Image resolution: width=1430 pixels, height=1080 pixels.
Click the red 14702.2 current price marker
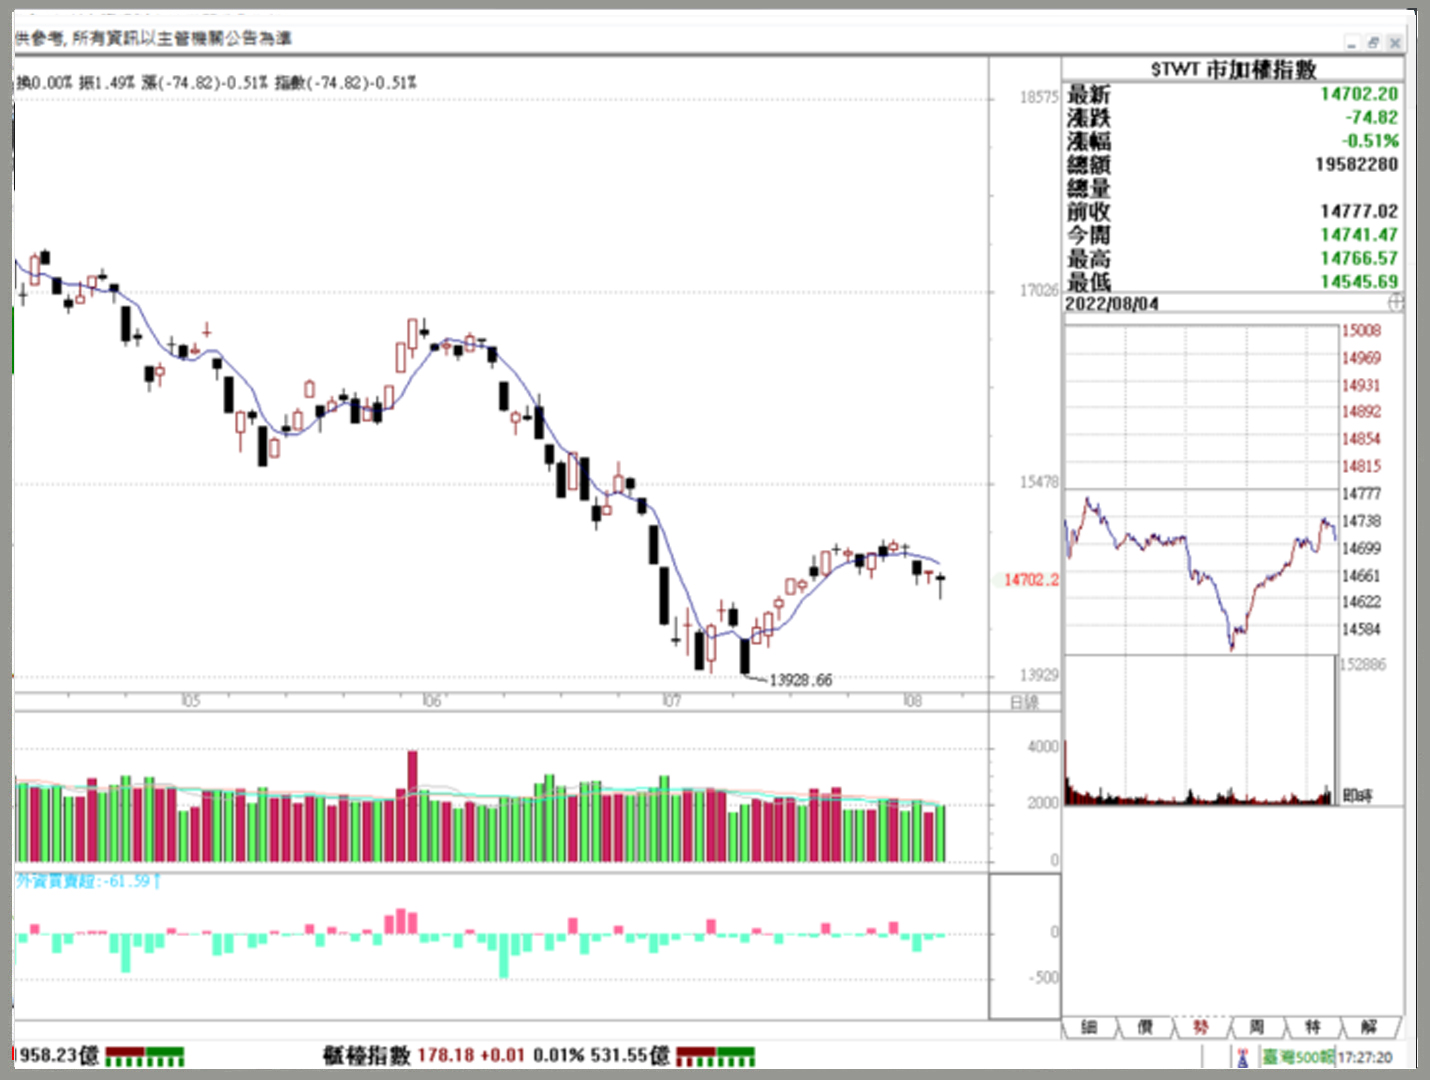coord(1031,580)
